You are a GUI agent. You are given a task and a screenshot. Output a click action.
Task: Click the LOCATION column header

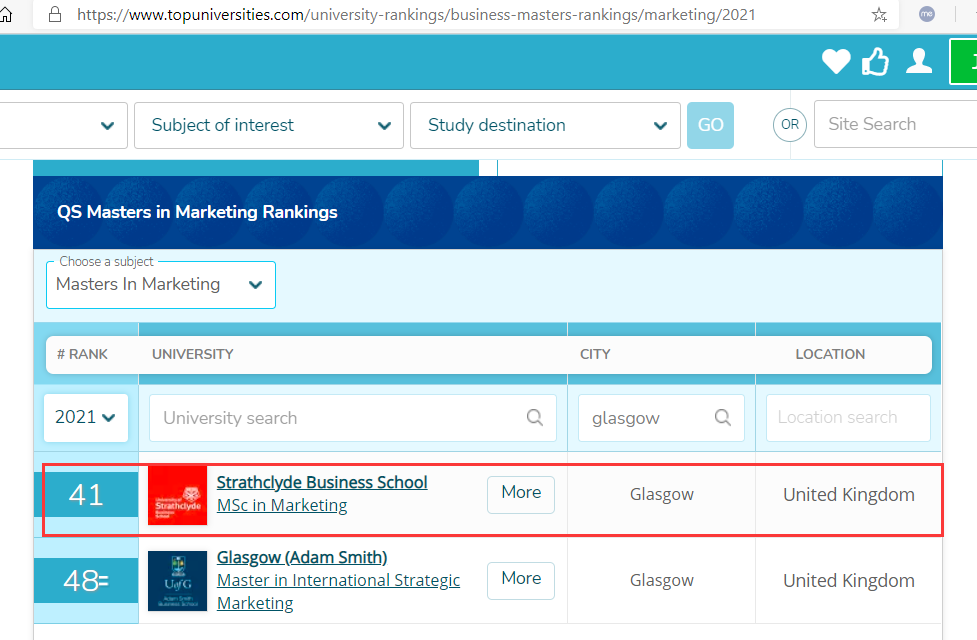point(830,354)
